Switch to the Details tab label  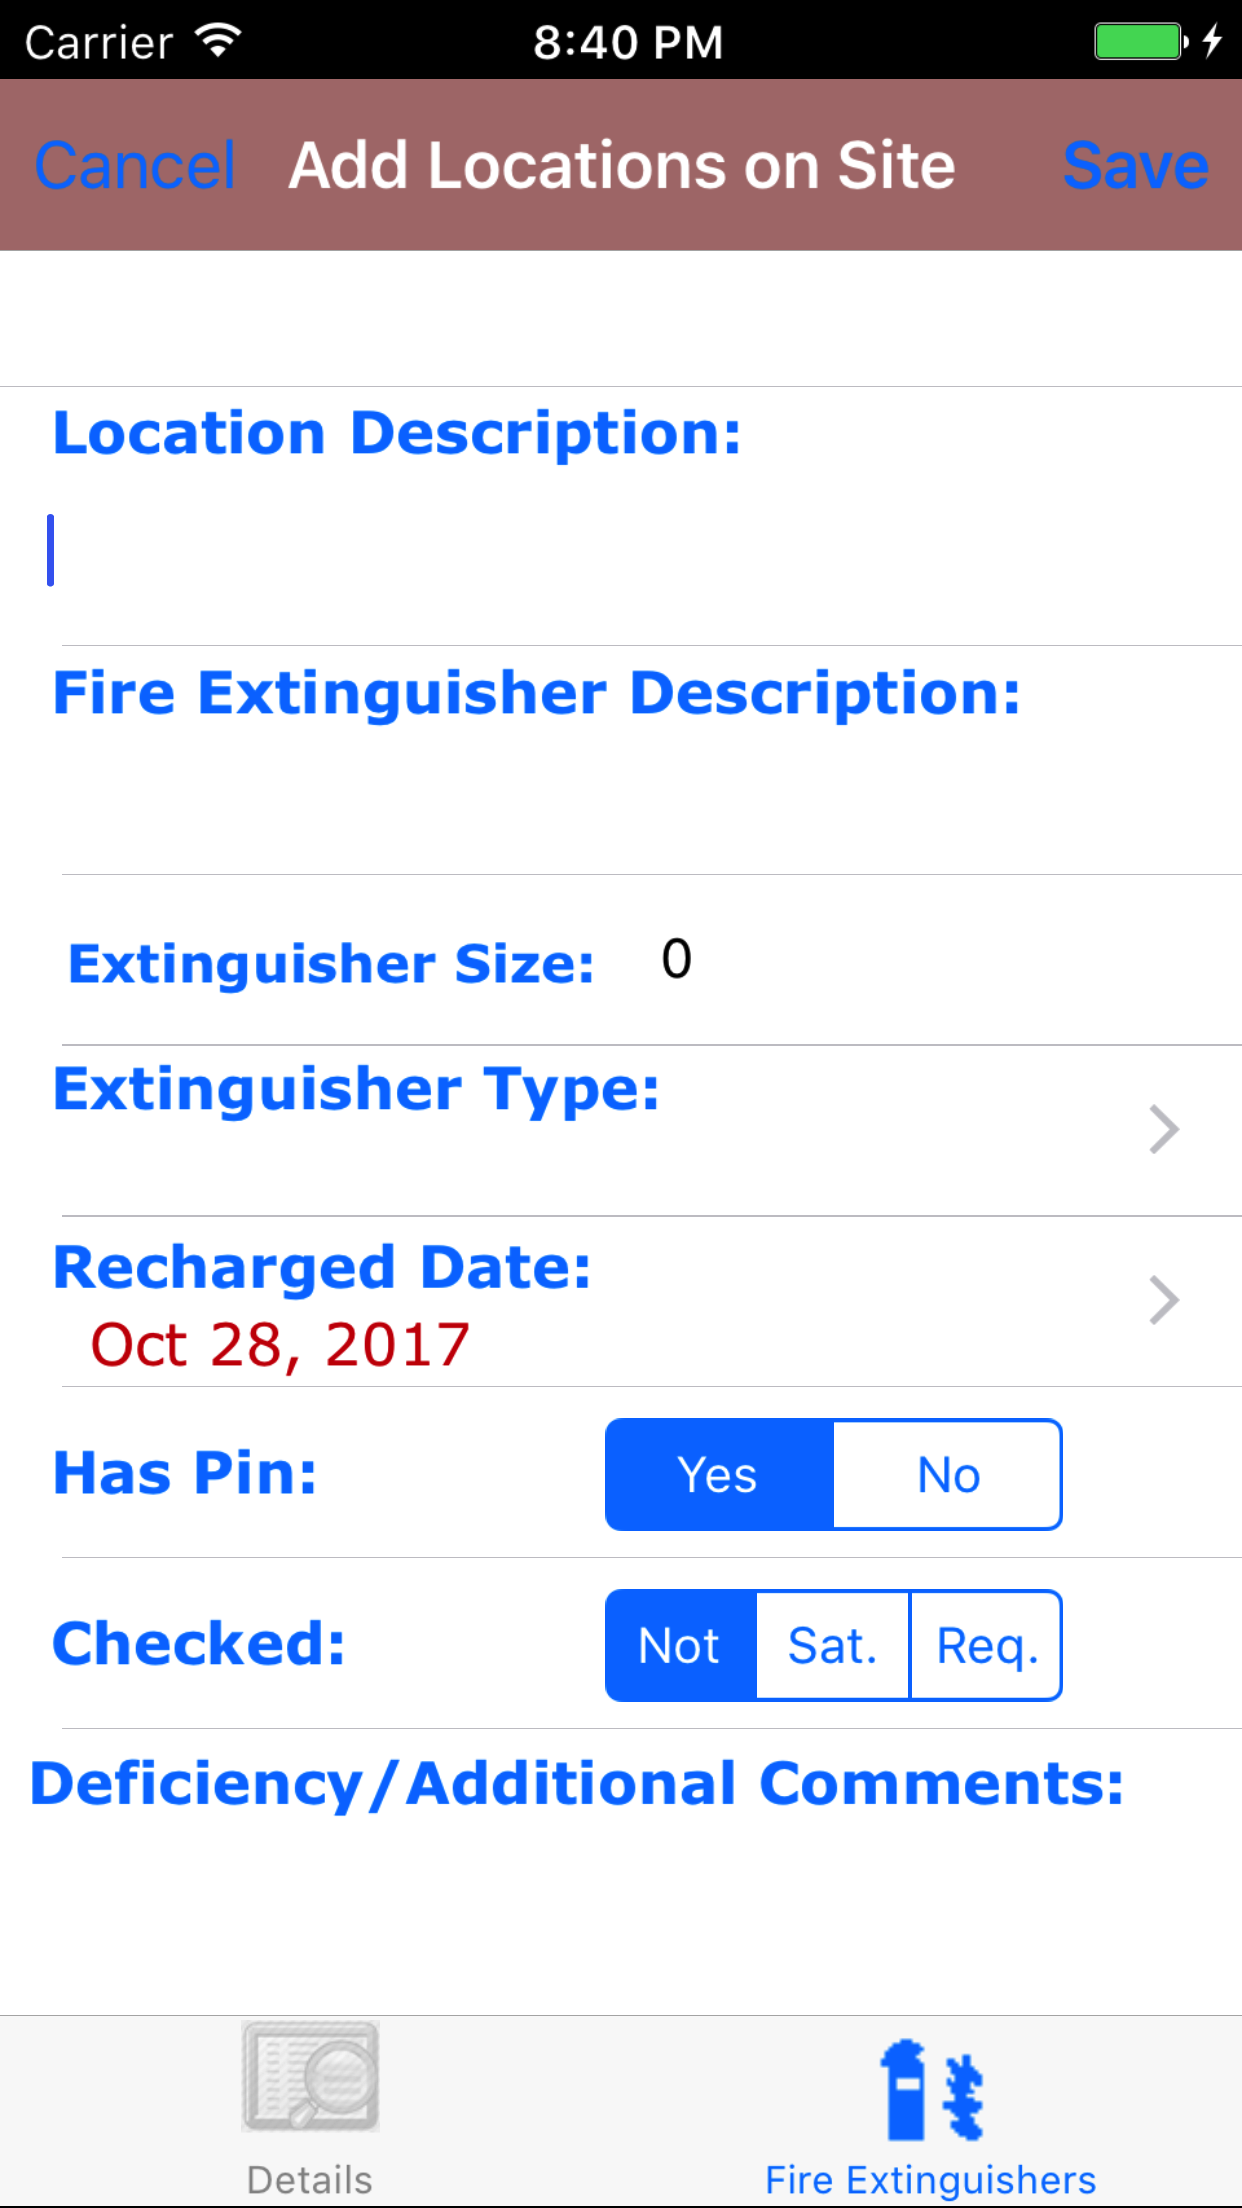[x=310, y=2180]
